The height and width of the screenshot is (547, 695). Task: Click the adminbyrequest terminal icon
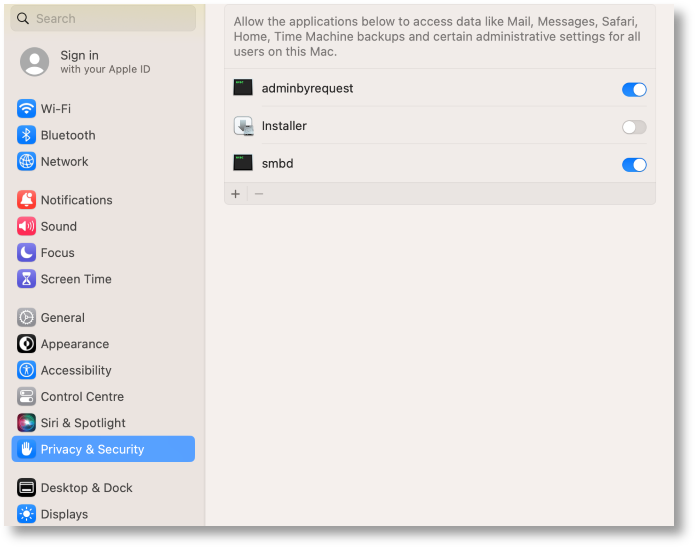(243, 88)
